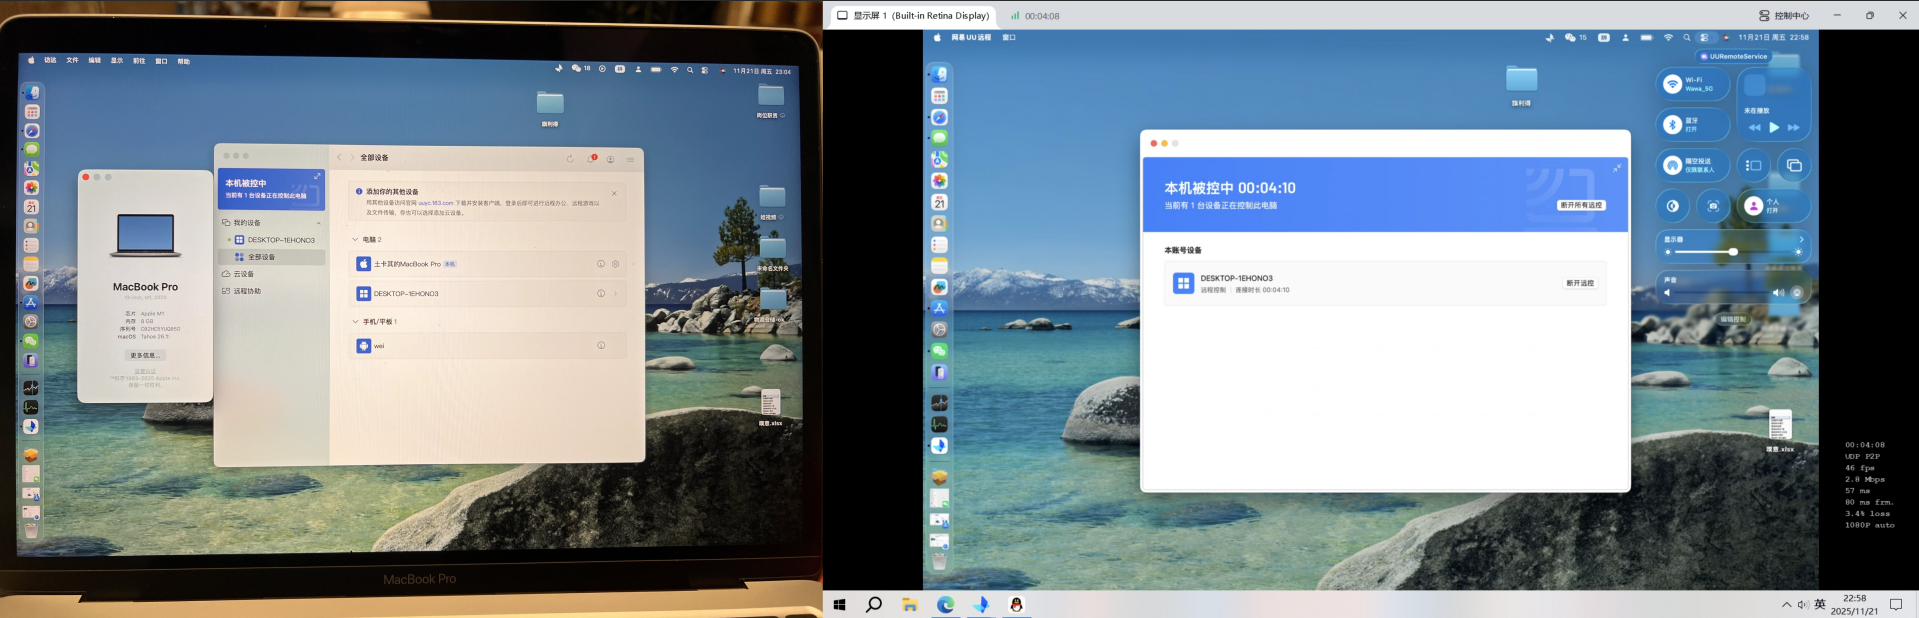This screenshot has width=1919, height=618.
Task: Toggle Screen Mirroring button in Control Center
Action: point(1794,166)
